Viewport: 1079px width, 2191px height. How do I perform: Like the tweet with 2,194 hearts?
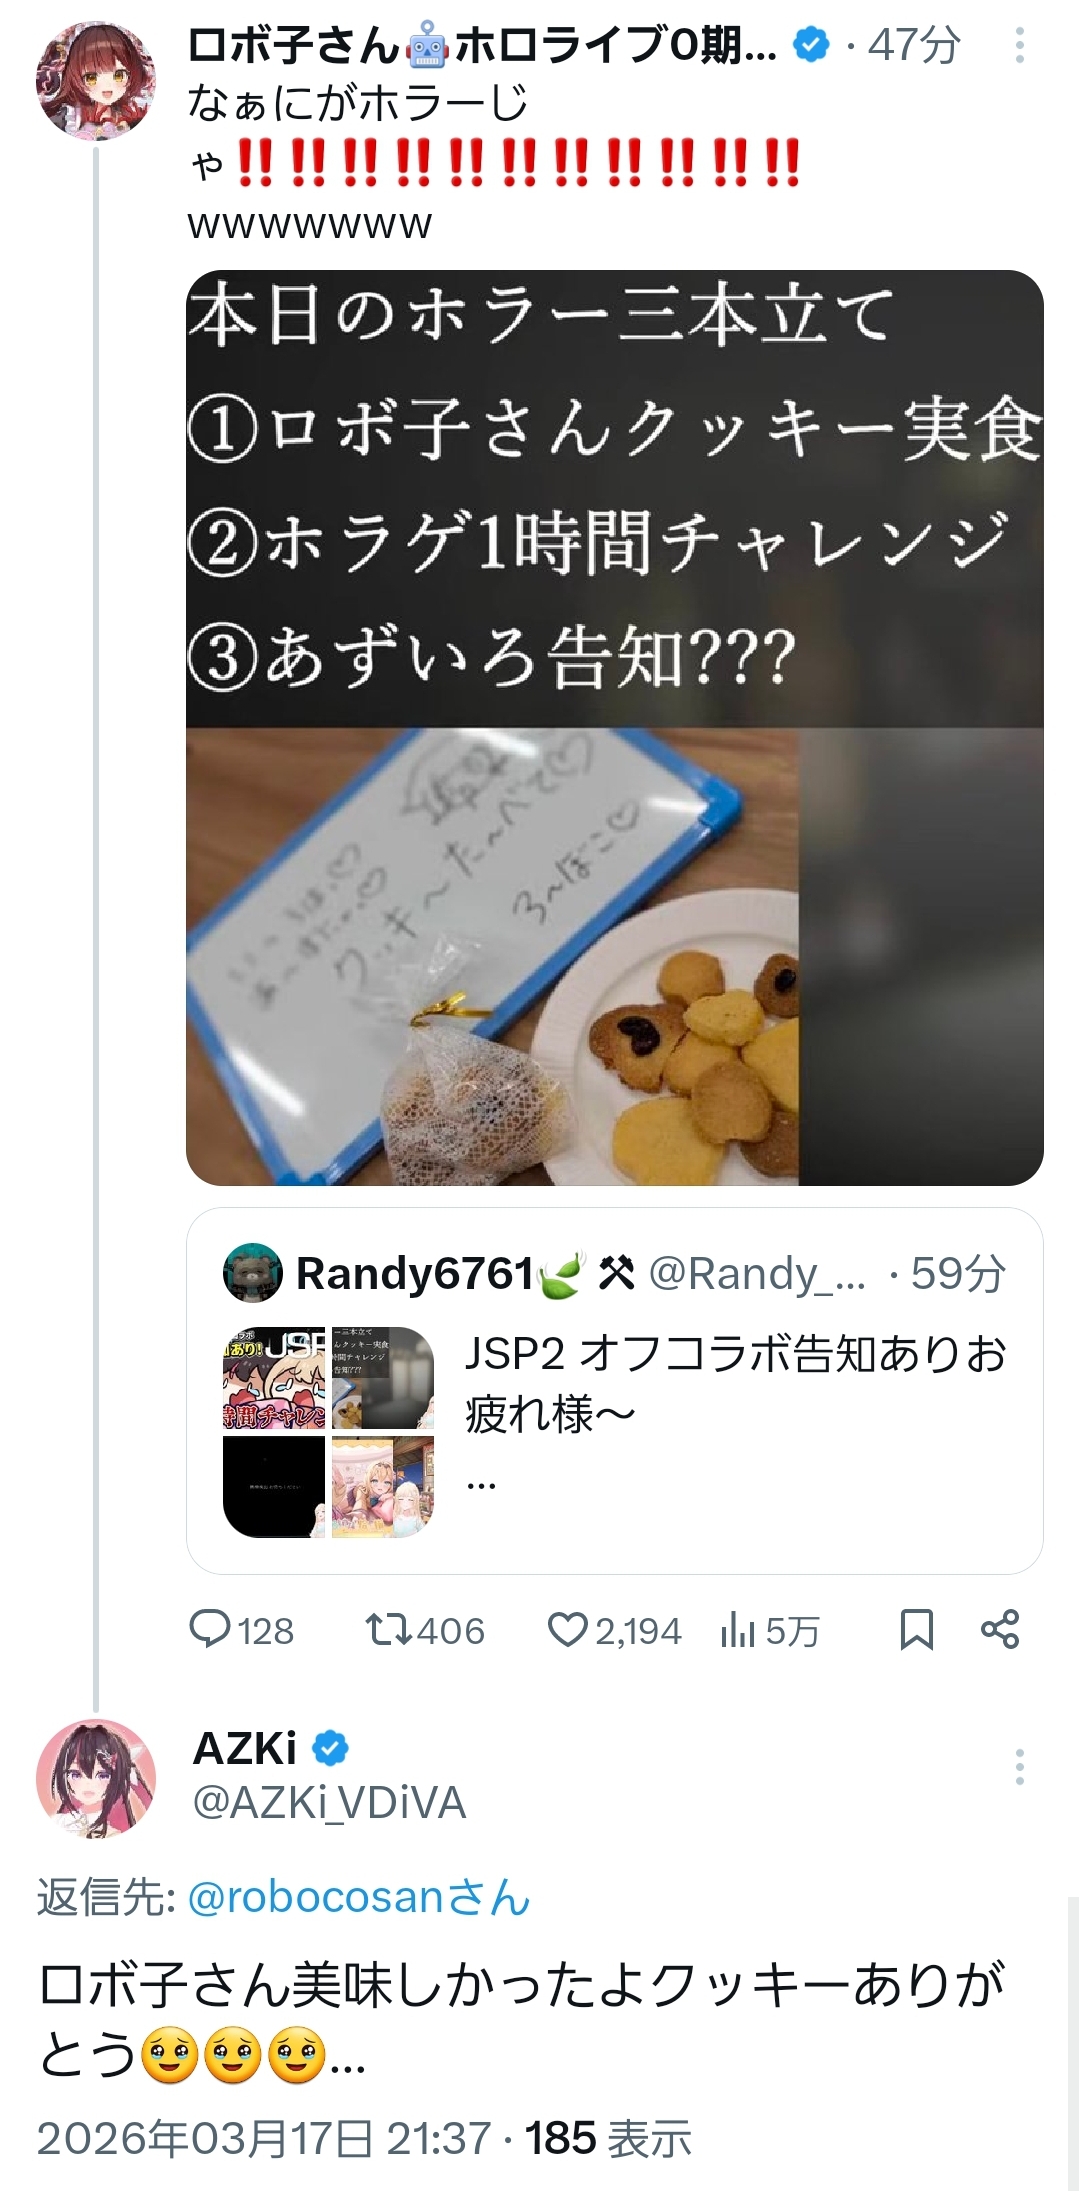(x=567, y=1631)
